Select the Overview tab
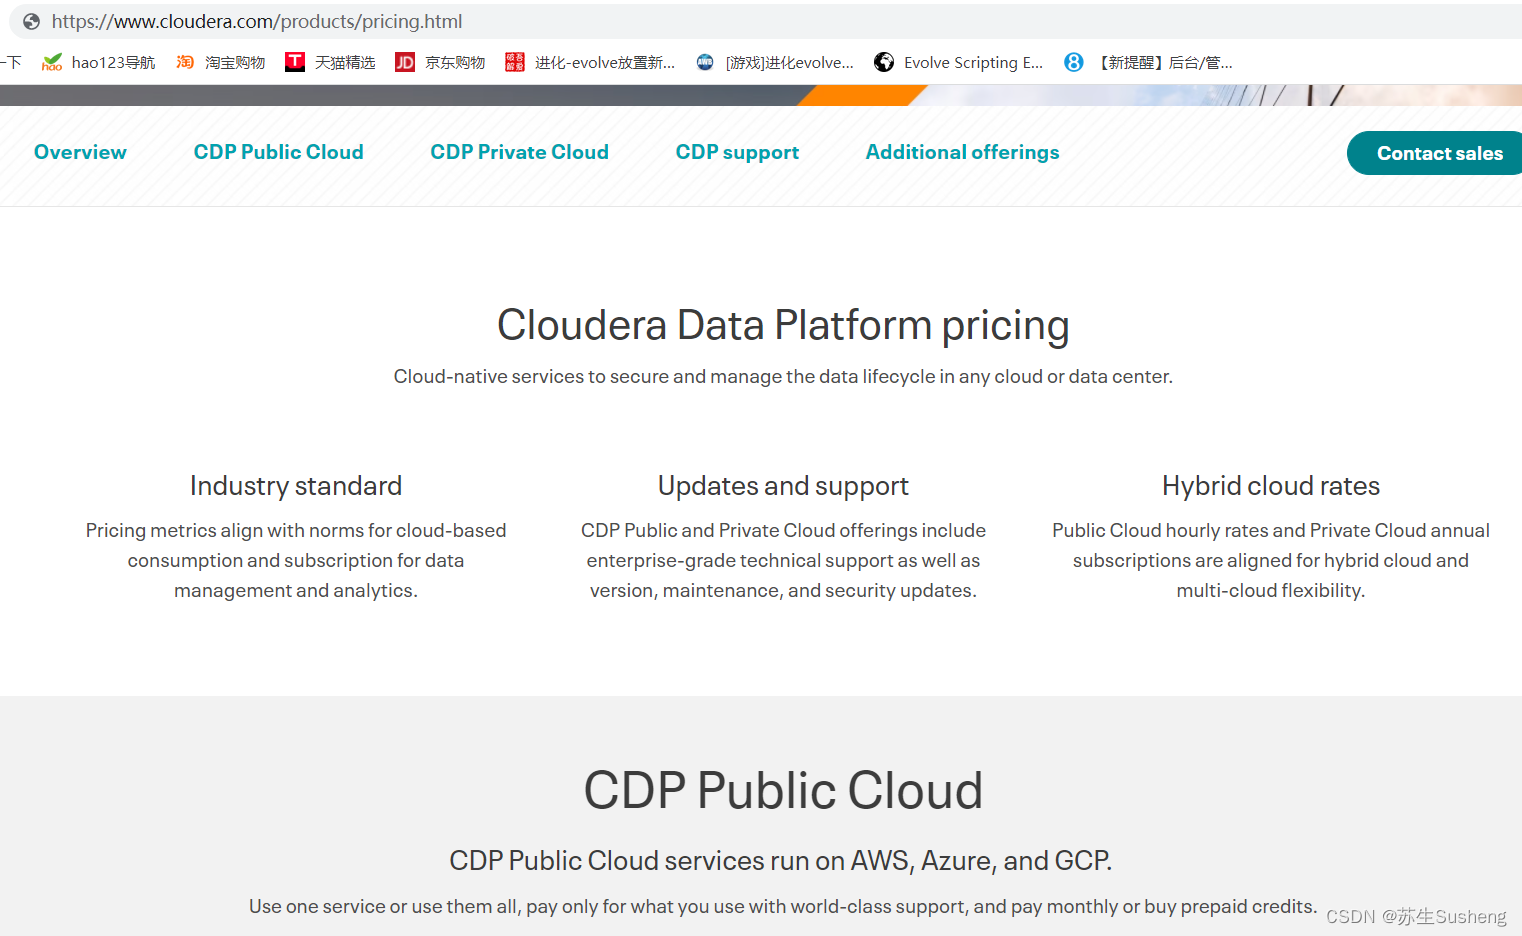Image resolution: width=1522 pixels, height=936 pixels. click(80, 152)
